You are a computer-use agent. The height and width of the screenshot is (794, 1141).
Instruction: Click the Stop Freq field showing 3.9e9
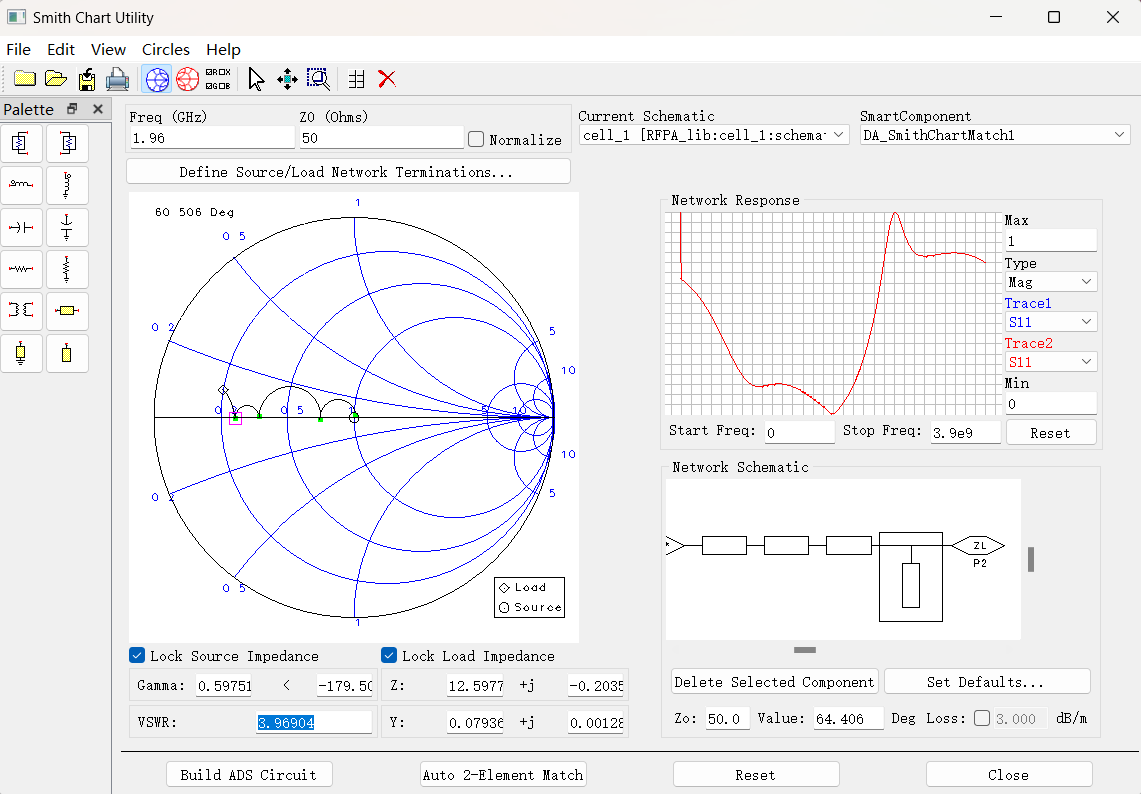click(x=966, y=432)
